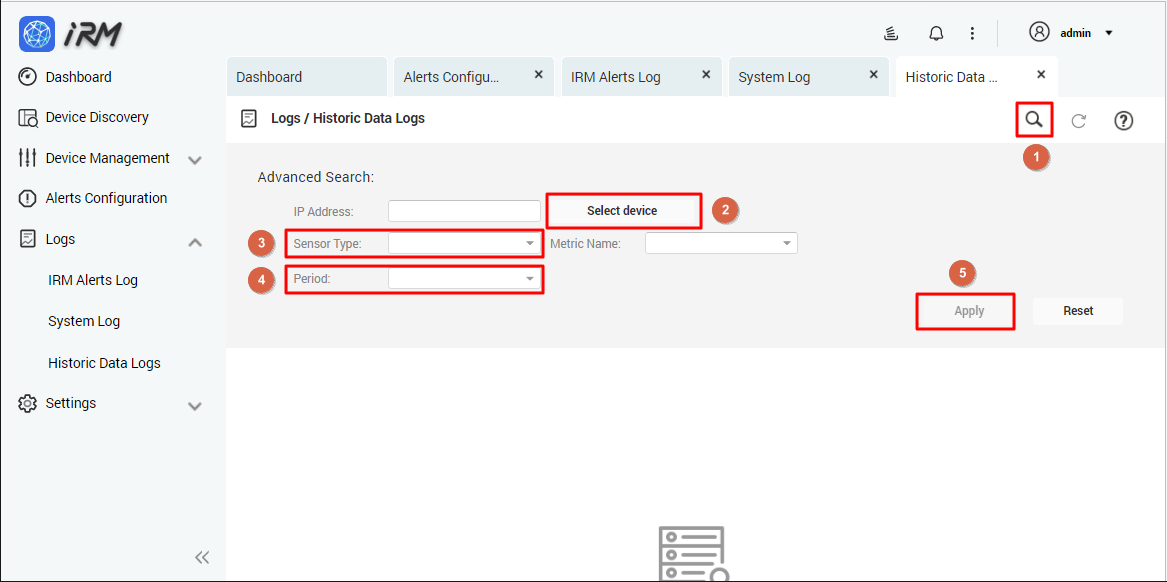This screenshot has width=1167, height=582.
Task: Click the Select device button
Action: 623,211
